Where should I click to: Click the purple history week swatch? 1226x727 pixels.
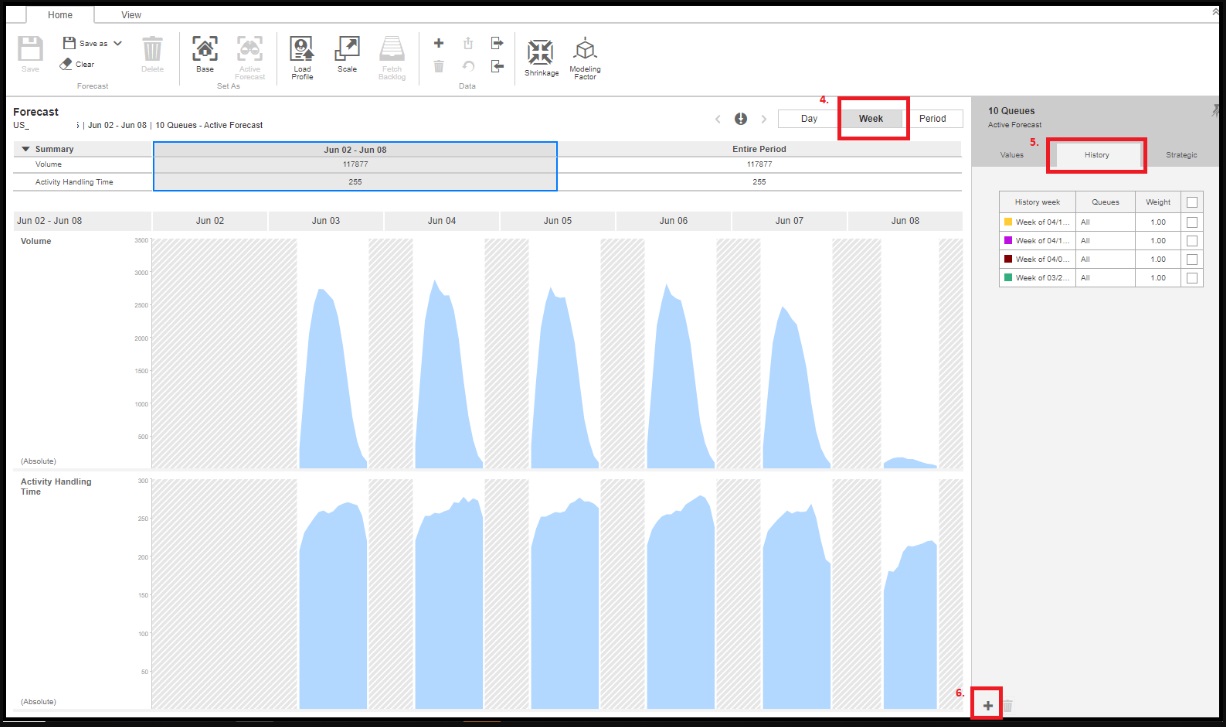(x=1008, y=240)
